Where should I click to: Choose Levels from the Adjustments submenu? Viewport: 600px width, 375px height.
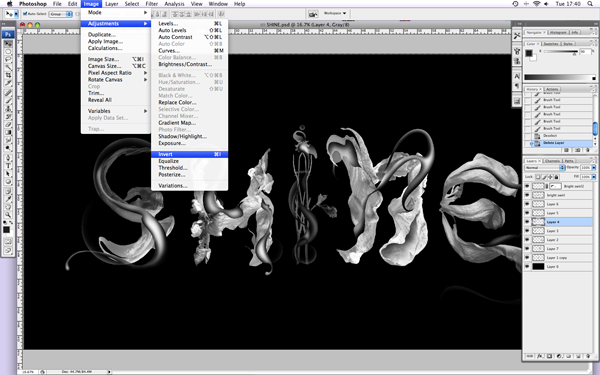click(190, 24)
